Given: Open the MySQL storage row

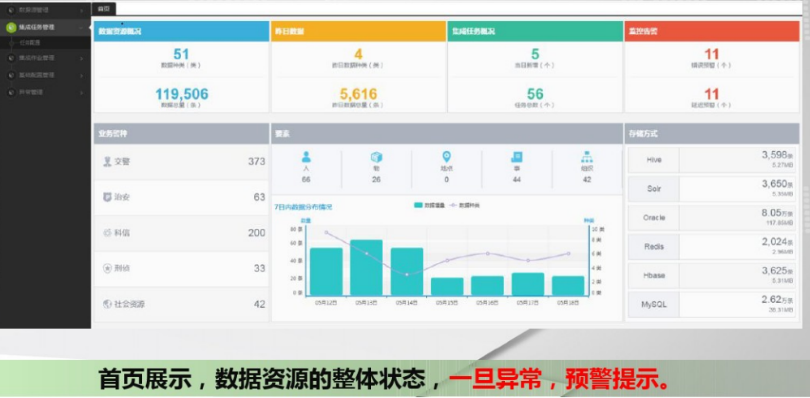Looking at the screenshot, I should [711, 304].
